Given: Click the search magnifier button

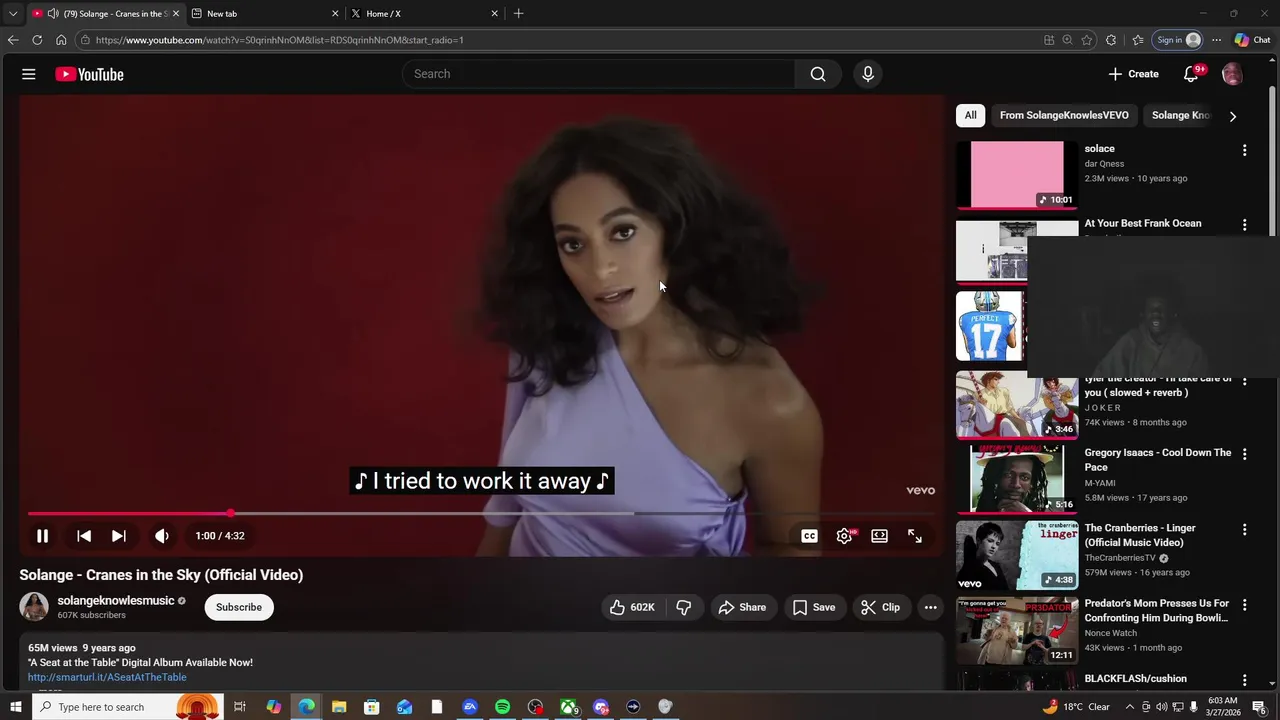Looking at the screenshot, I should coord(818,74).
